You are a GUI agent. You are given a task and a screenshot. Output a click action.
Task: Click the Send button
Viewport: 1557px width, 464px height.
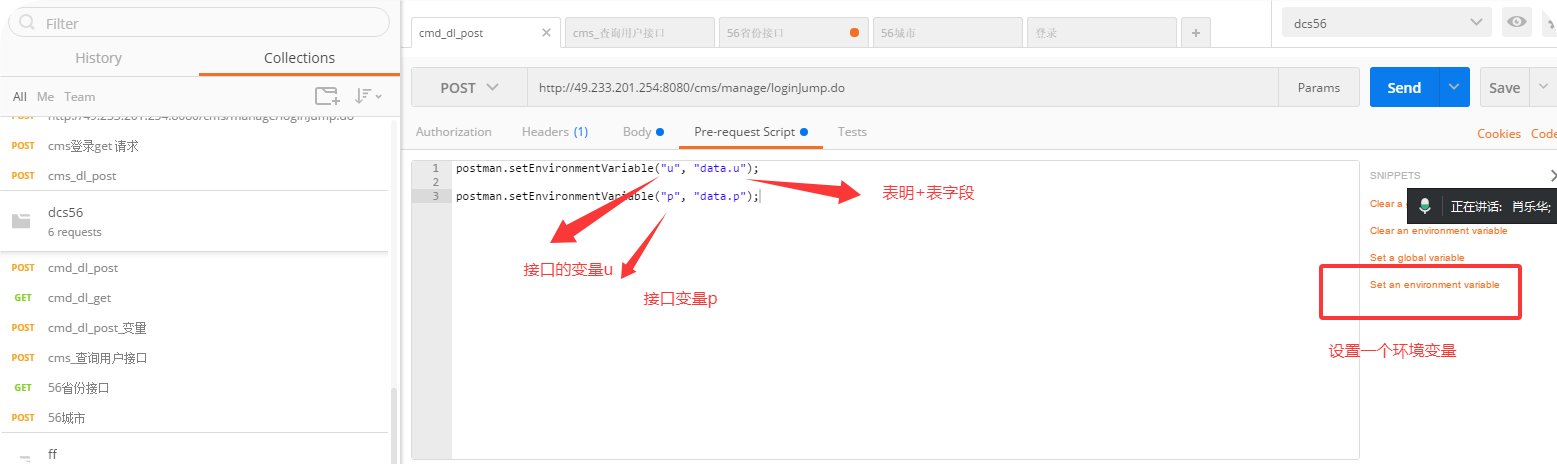click(1404, 87)
